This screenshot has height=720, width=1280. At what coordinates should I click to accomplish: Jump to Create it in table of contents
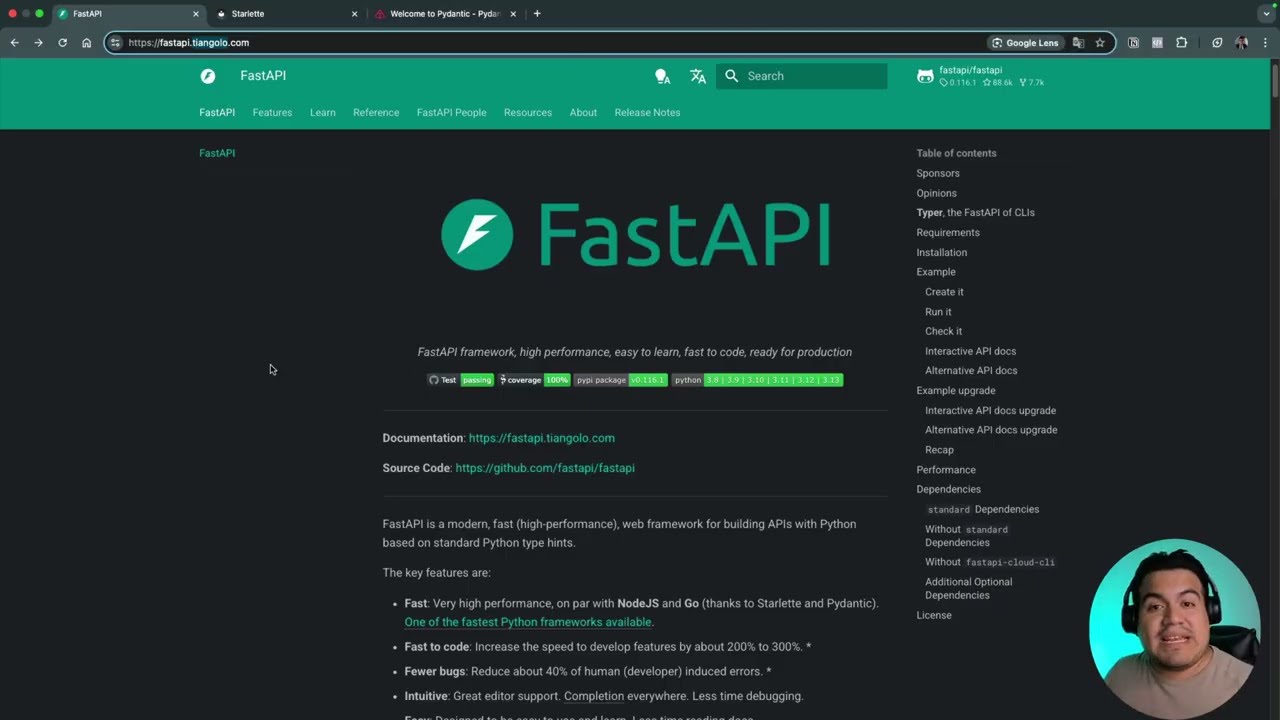point(944,292)
